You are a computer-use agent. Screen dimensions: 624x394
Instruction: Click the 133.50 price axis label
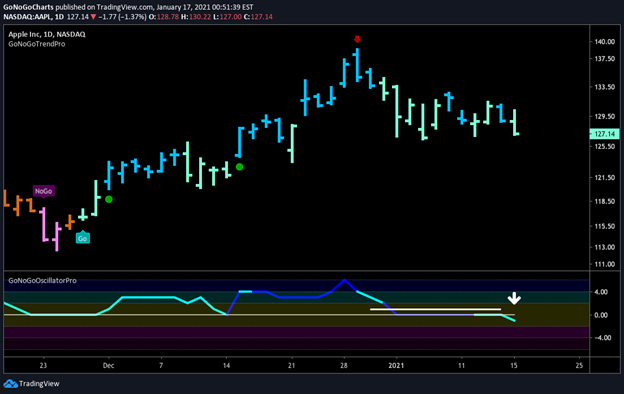(604, 87)
